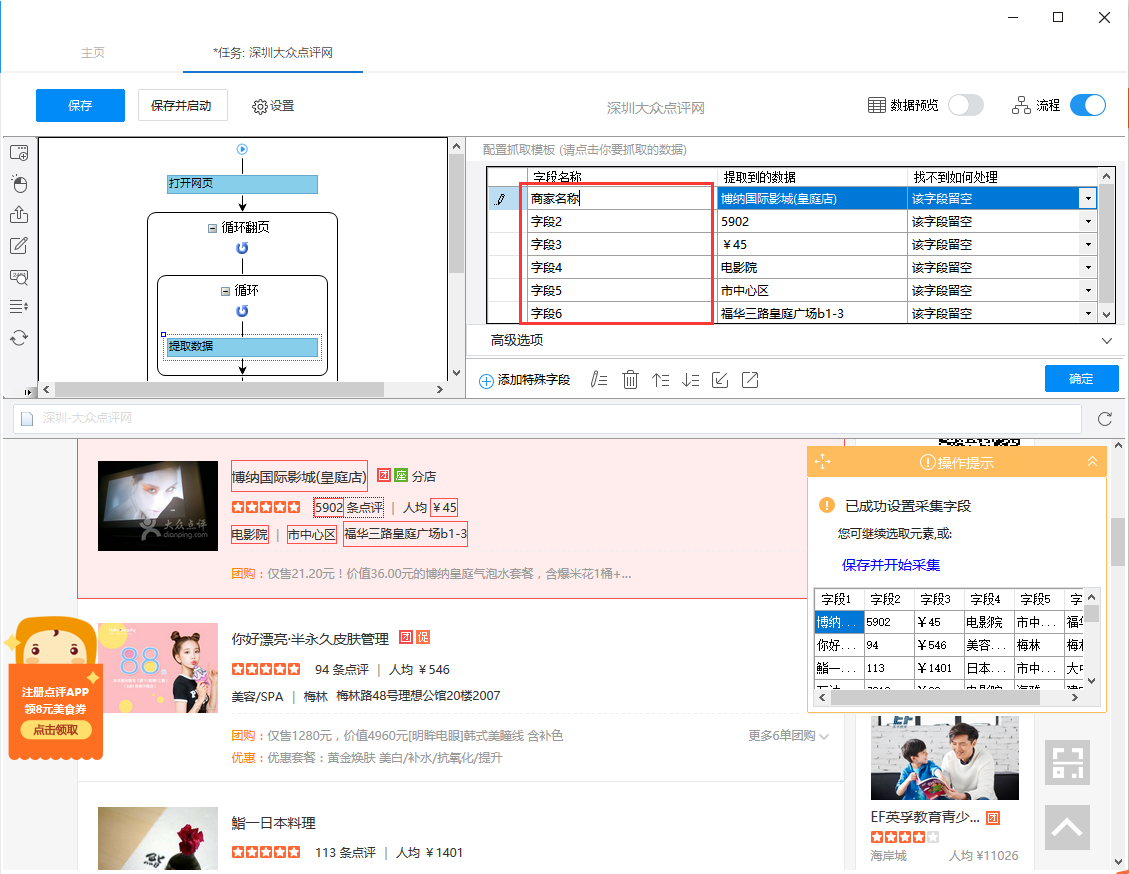Click the add special field plus icon
The height and width of the screenshot is (874, 1129).
[x=487, y=381]
